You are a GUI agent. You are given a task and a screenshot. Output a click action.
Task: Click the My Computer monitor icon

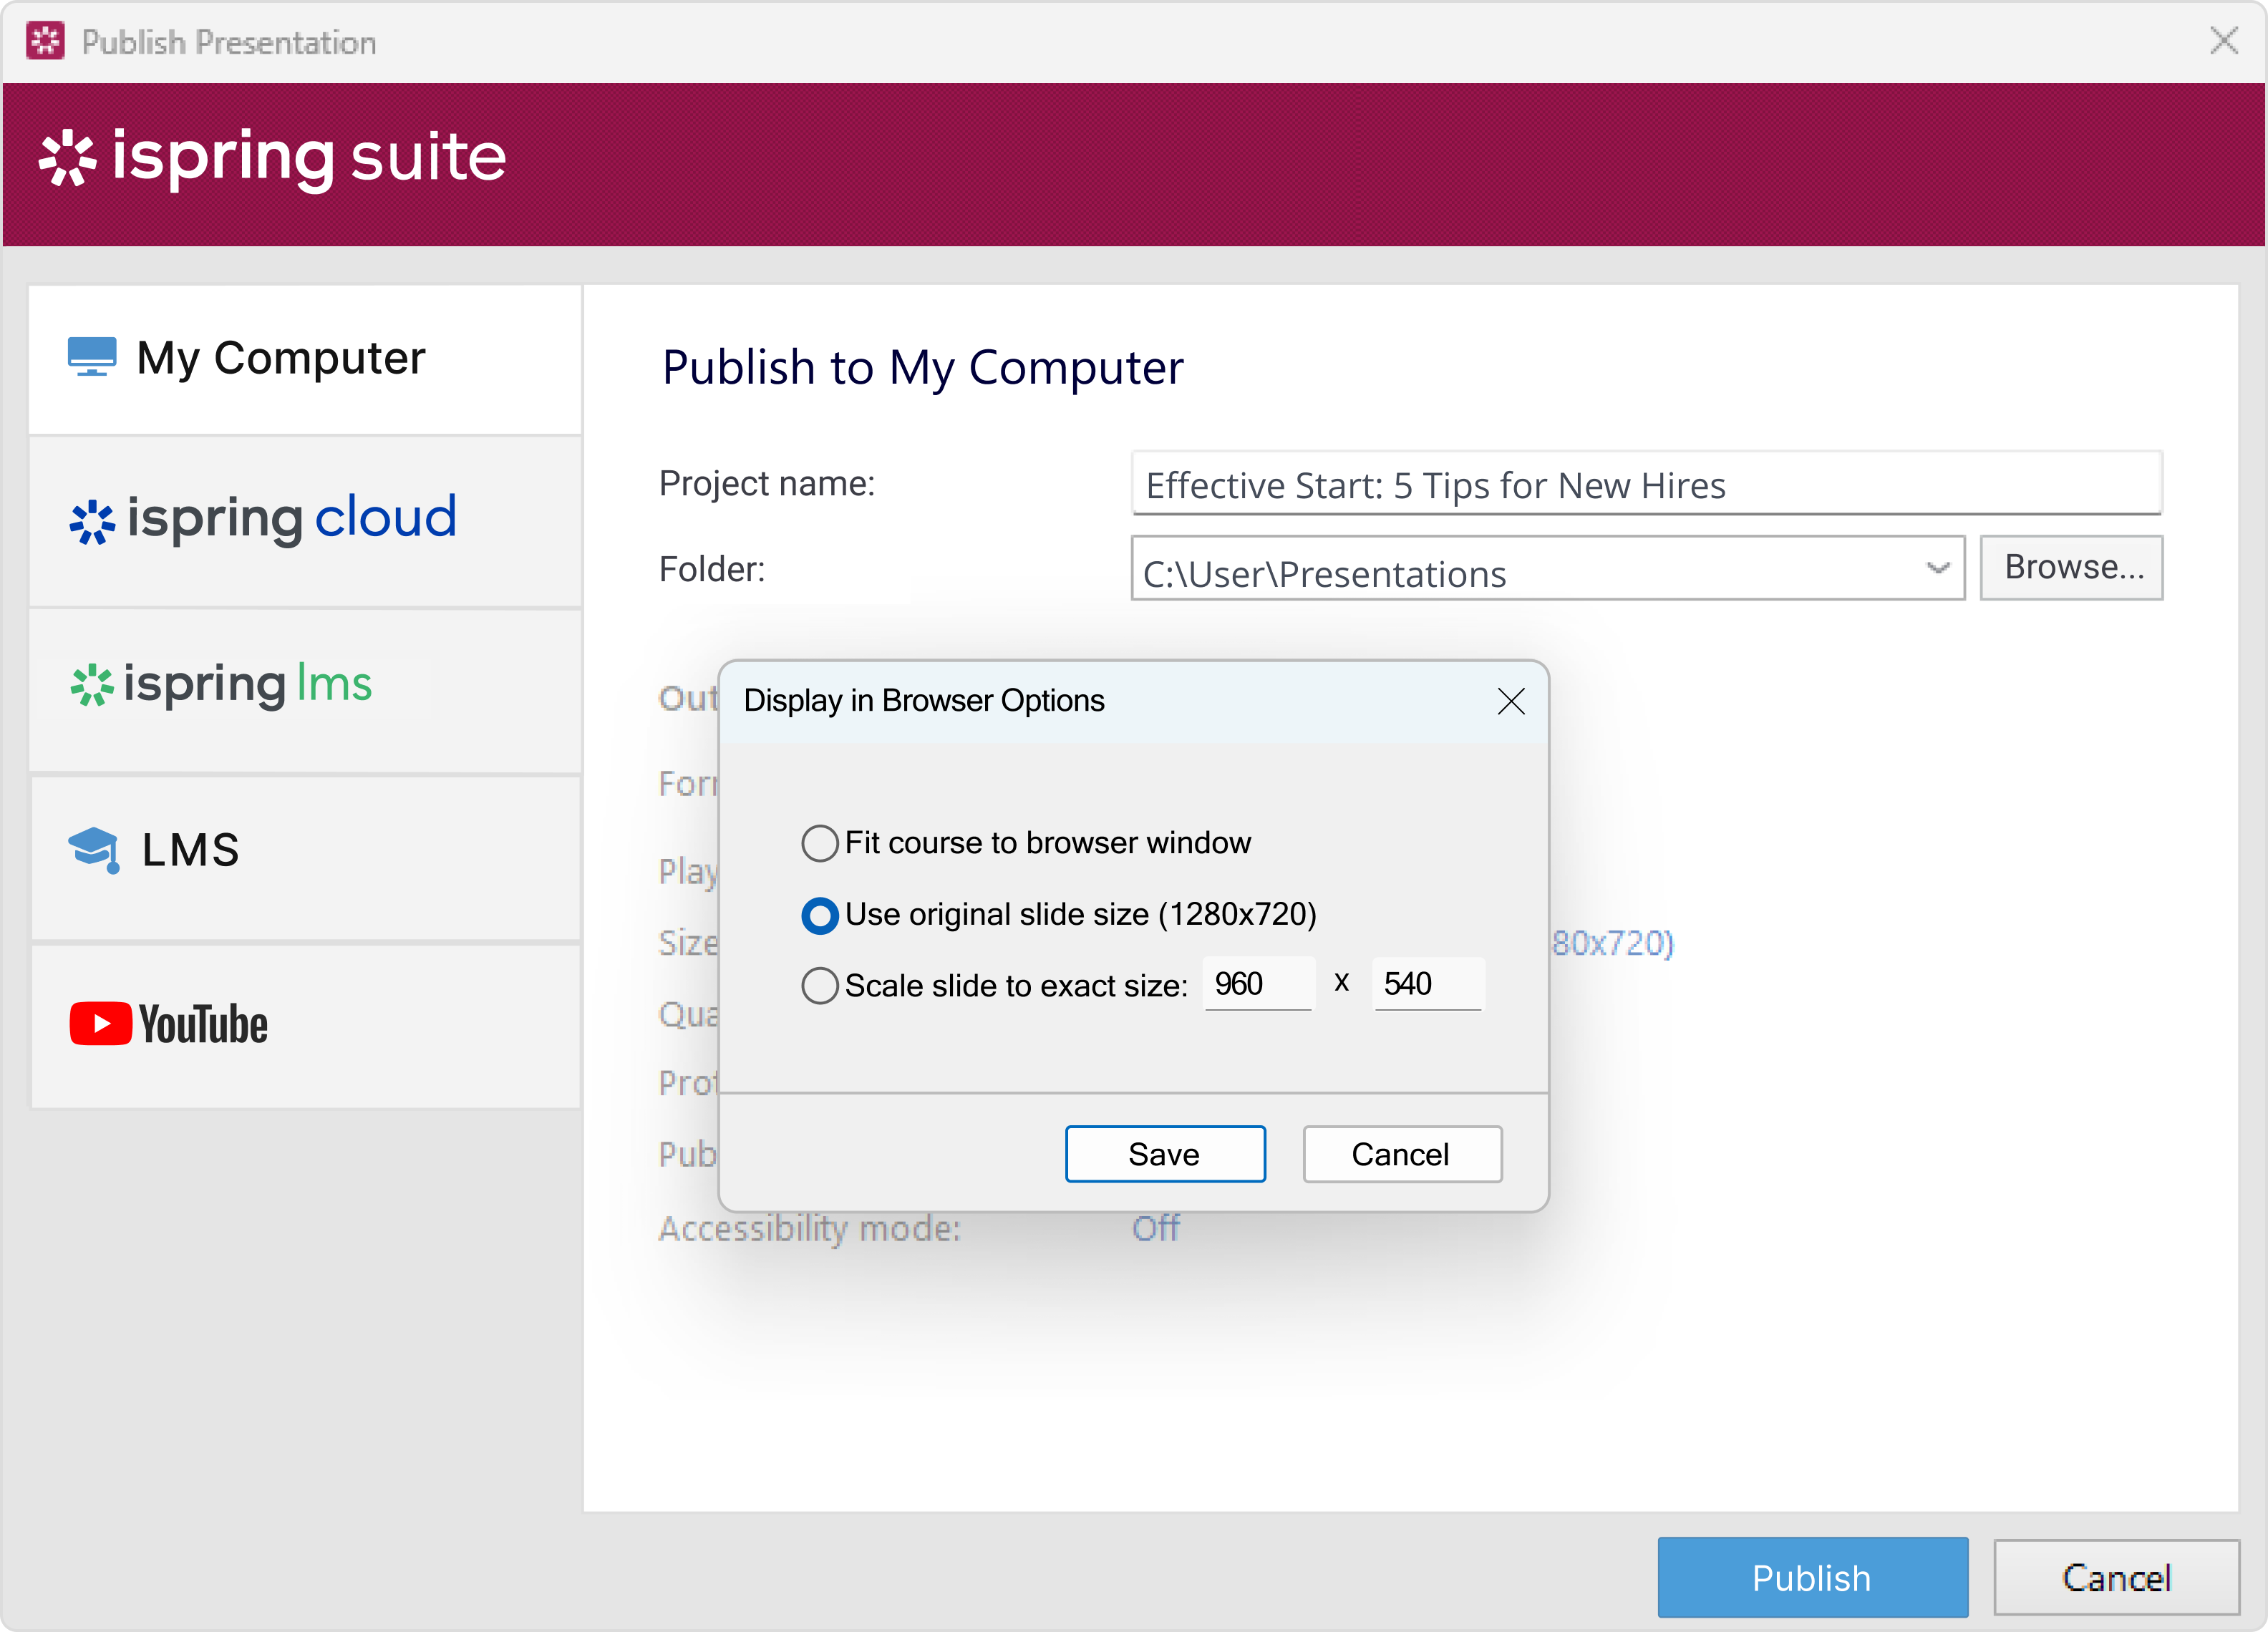coord(92,357)
